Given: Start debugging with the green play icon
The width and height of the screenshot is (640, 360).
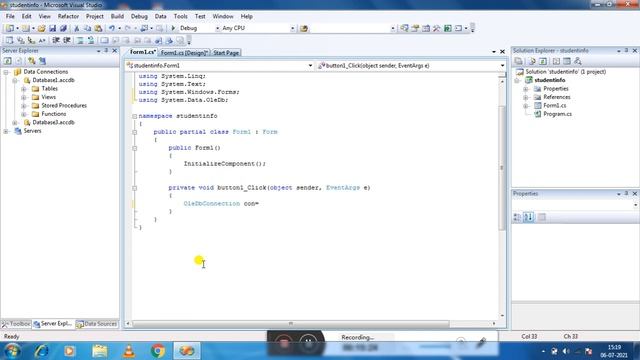Looking at the screenshot, I should 173,28.
